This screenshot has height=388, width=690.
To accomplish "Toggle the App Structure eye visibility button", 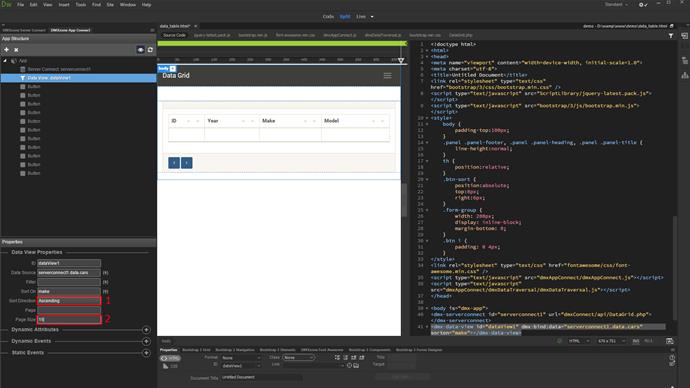I will click(140, 50).
